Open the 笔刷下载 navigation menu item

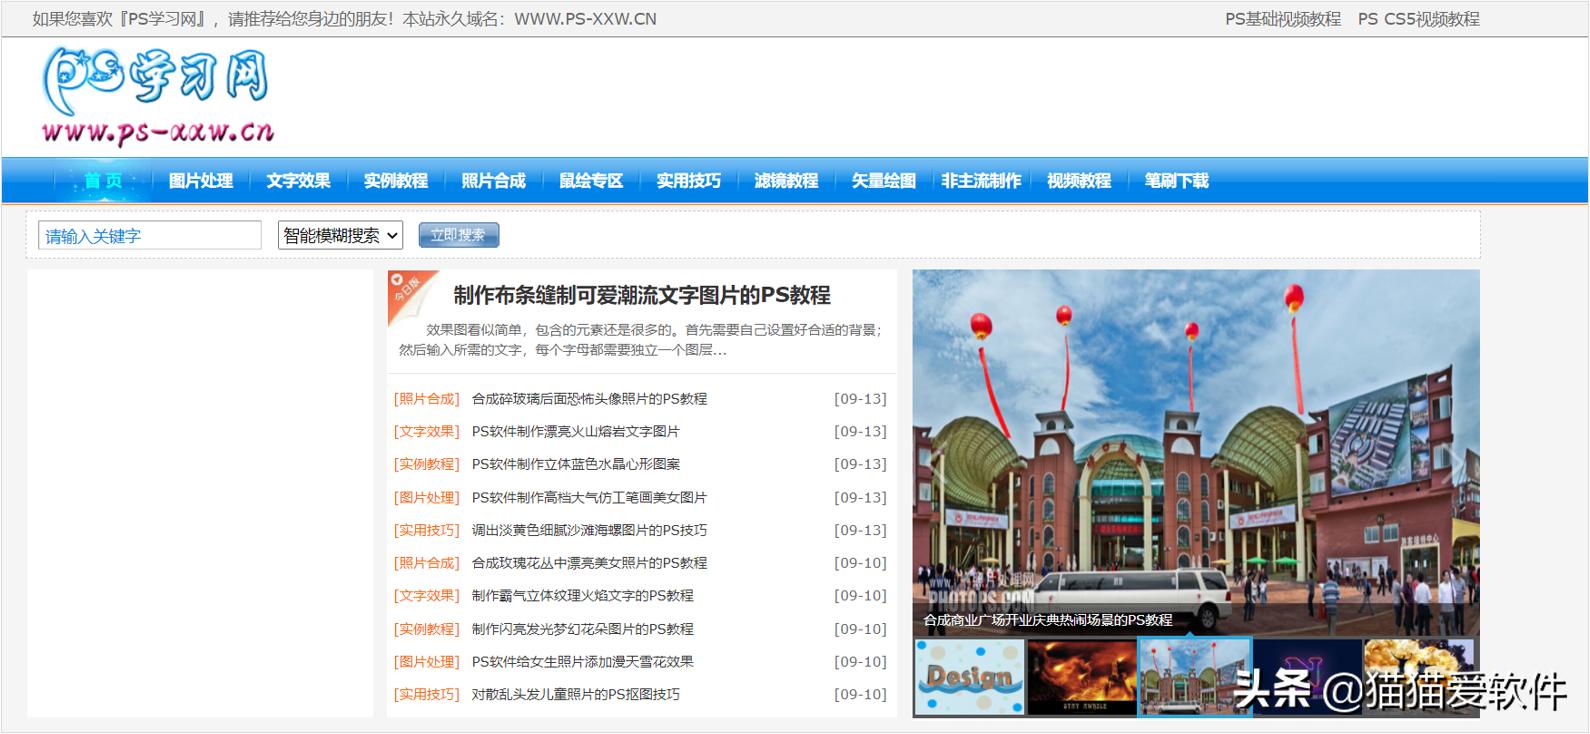[1177, 181]
